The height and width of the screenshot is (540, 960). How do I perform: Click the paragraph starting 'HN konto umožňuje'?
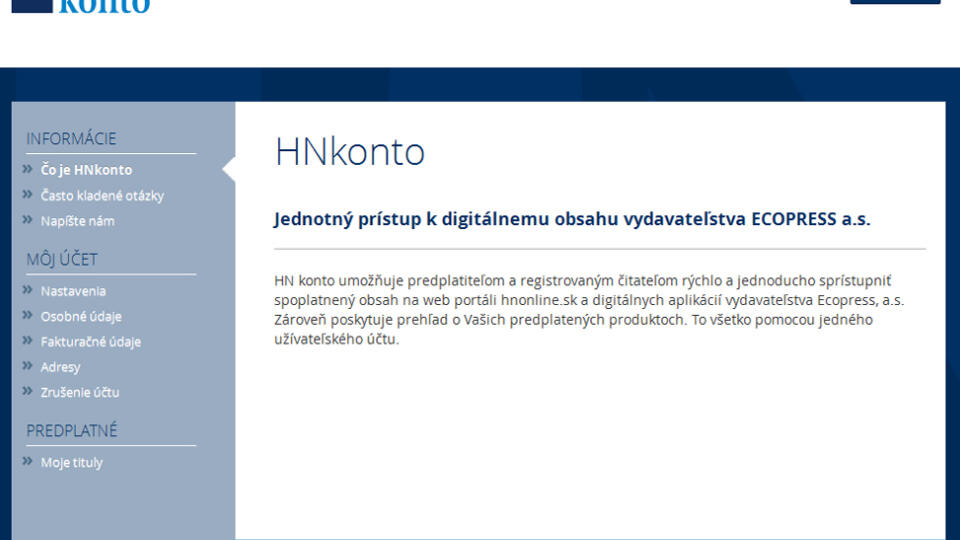tap(589, 310)
